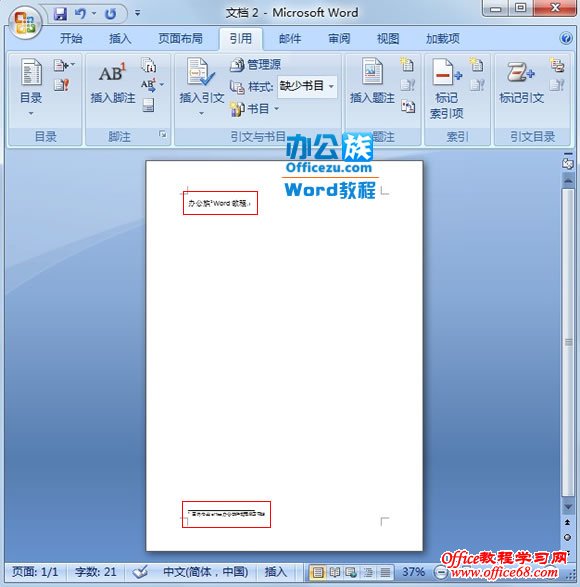Open the 目录 table of contents menu
The image size is (580, 587).
click(31, 87)
